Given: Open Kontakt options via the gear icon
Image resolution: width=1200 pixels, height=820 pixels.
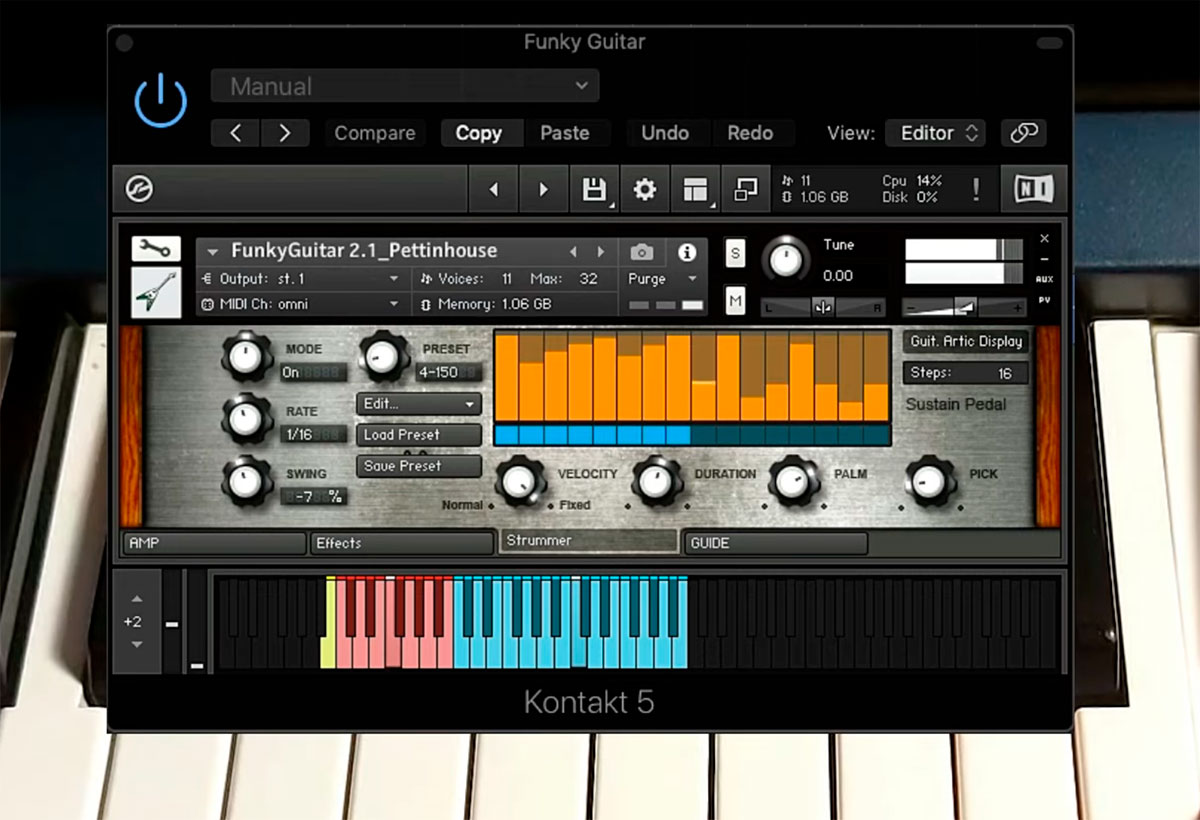Looking at the screenshot, I should coord(645,189).
